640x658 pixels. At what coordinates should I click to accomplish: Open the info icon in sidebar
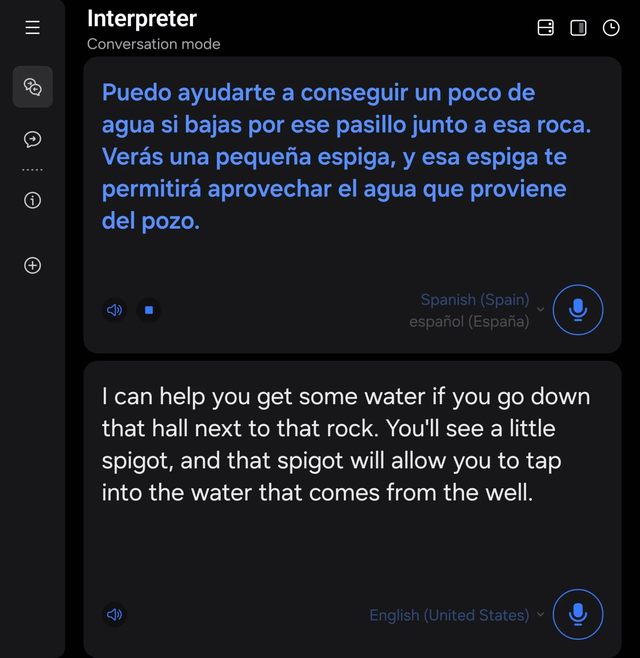[x=32, y=200]
